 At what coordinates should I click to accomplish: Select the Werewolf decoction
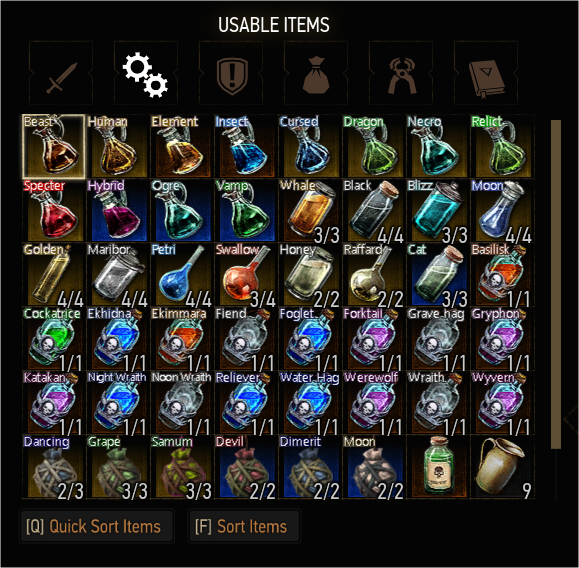374,403
